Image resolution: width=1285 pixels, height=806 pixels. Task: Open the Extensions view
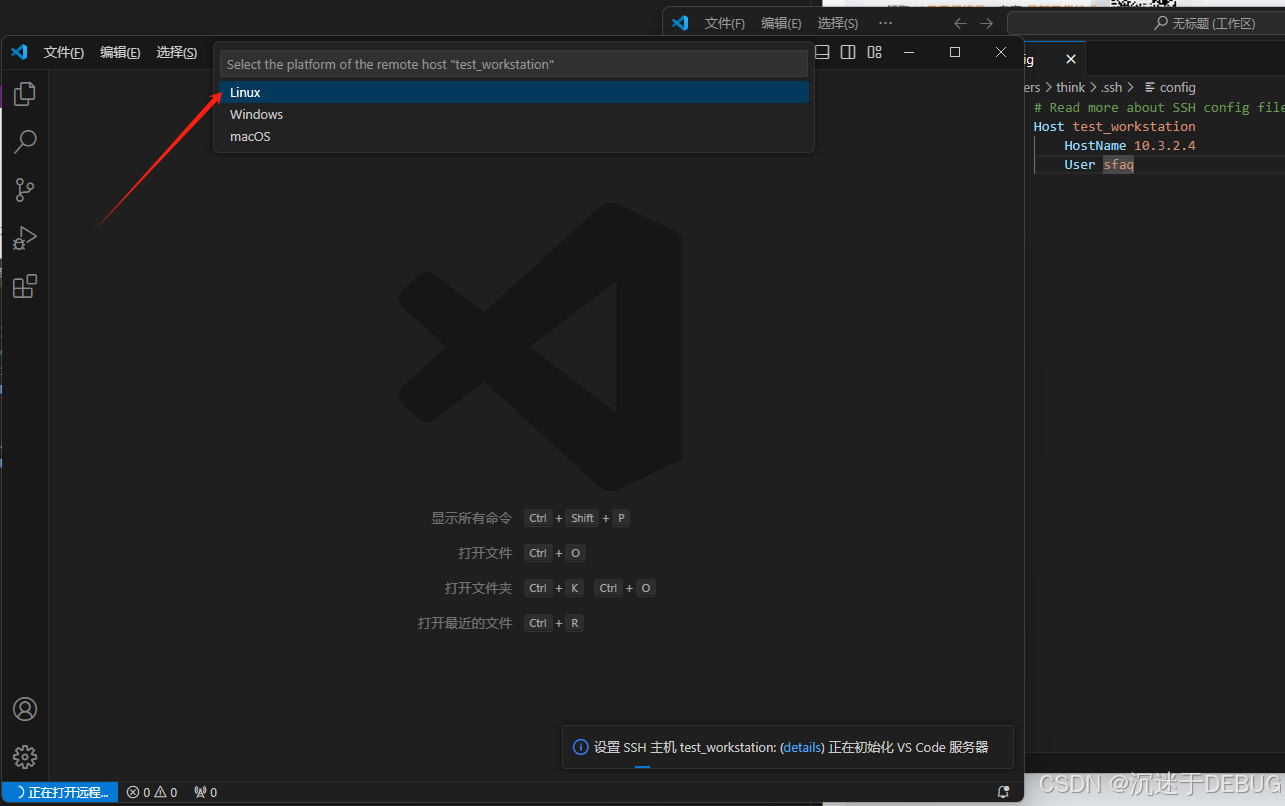click(x=25, y=287)
